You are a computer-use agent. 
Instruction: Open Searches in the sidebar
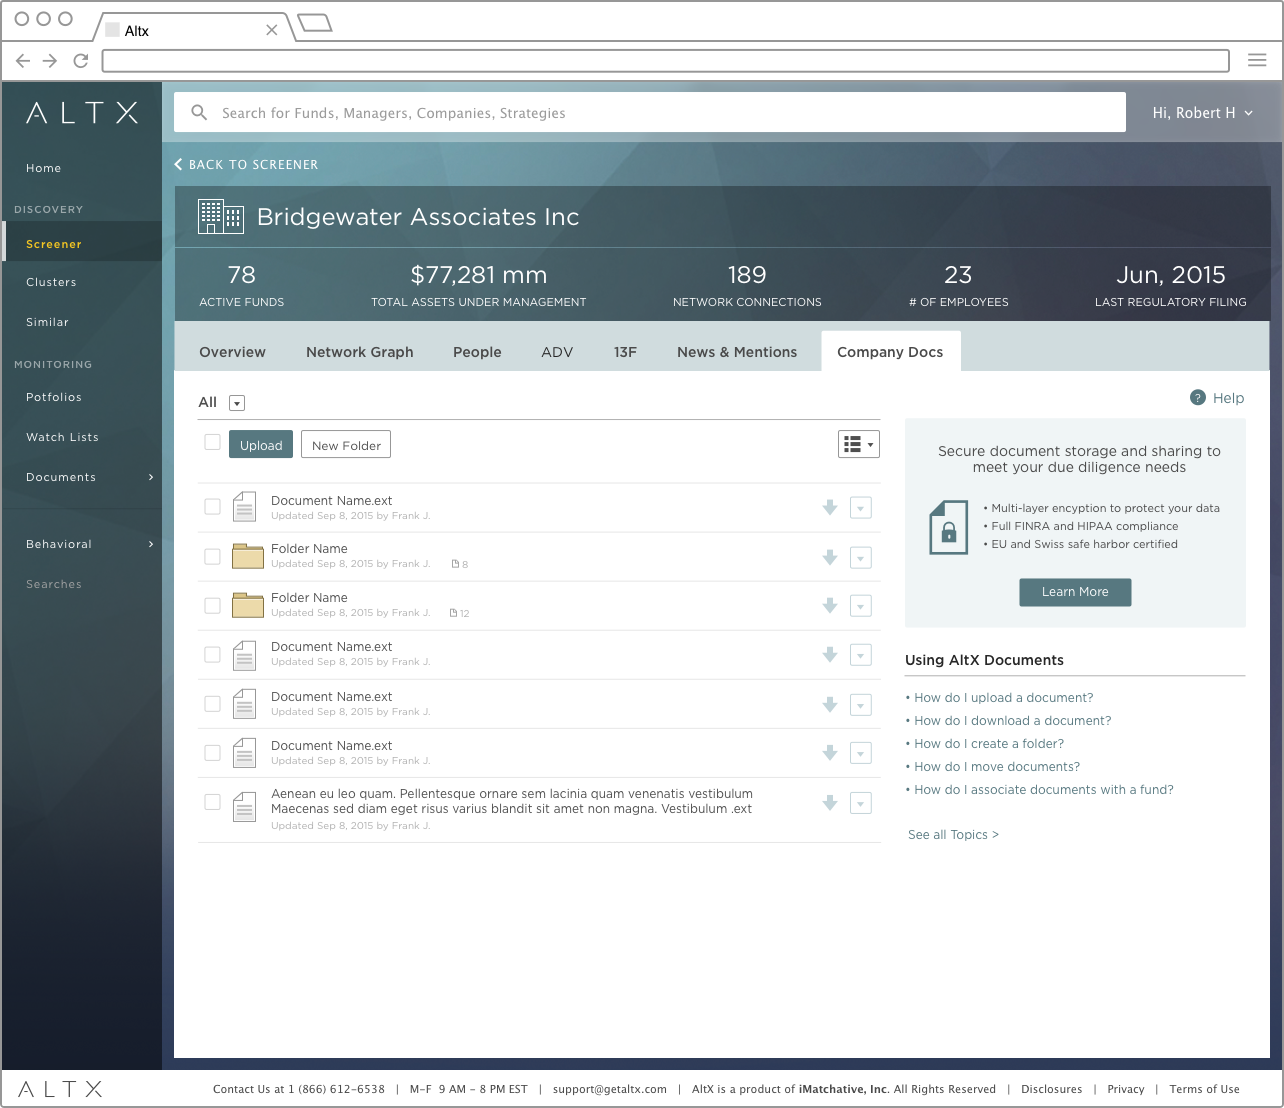[x=54, y=584]
